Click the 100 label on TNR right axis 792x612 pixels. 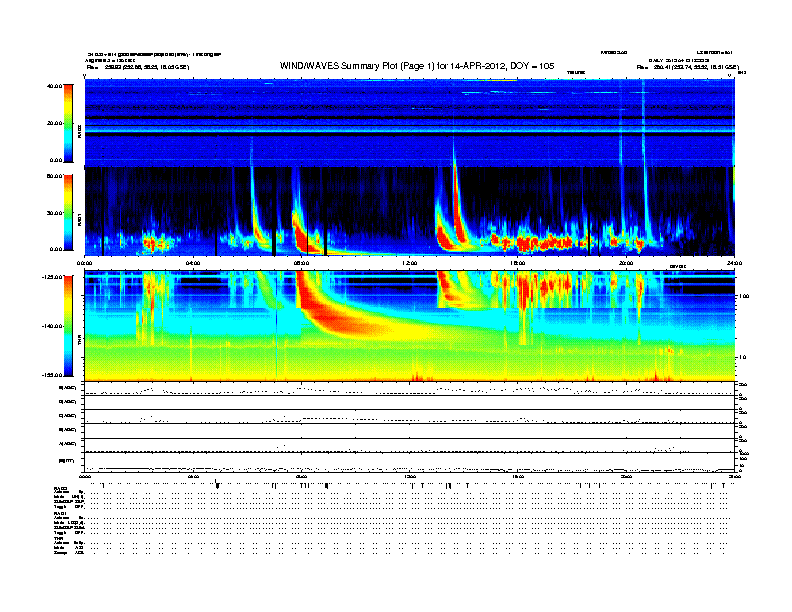point(744,296)
